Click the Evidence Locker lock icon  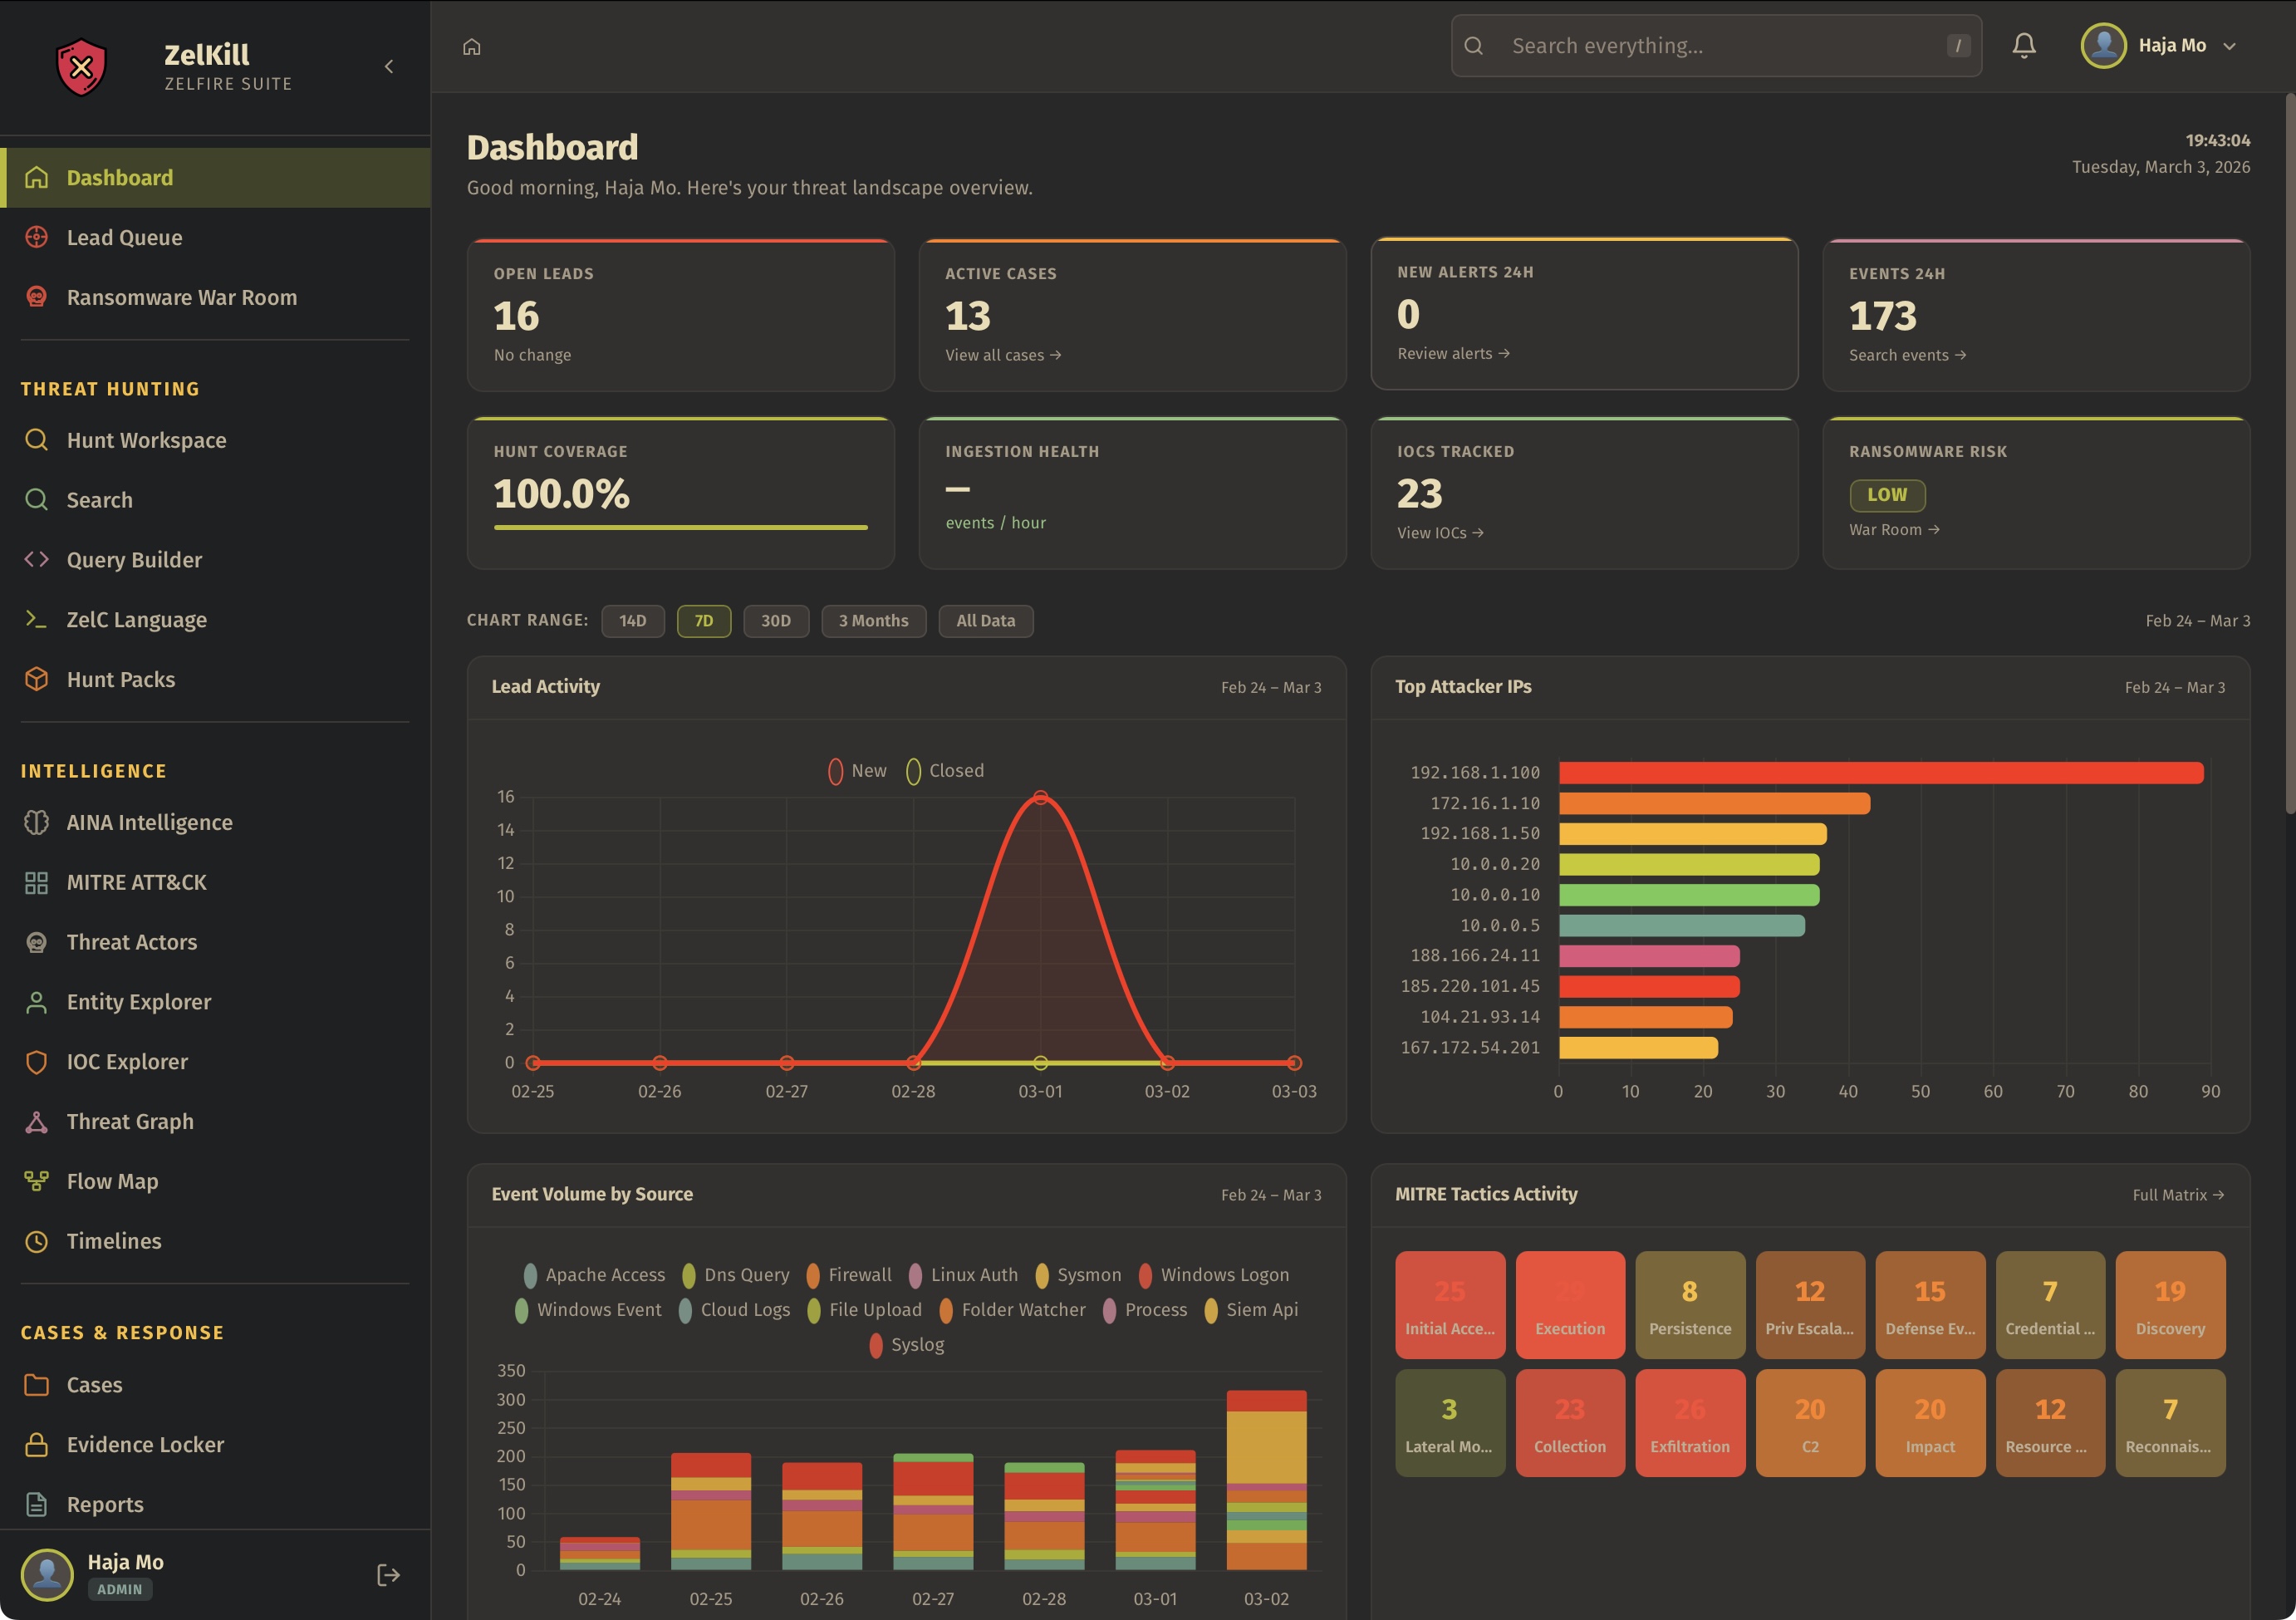tap(37, 1445)
